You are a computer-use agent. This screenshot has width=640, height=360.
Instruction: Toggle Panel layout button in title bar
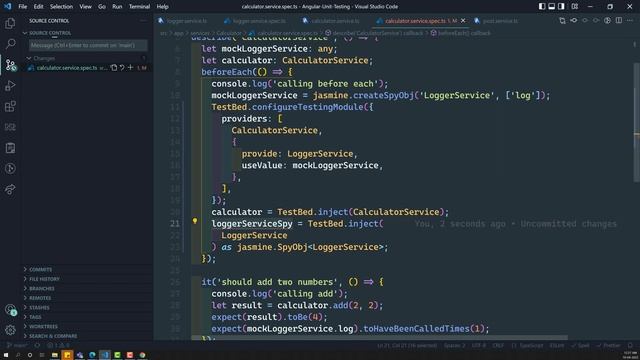point(551,7)
